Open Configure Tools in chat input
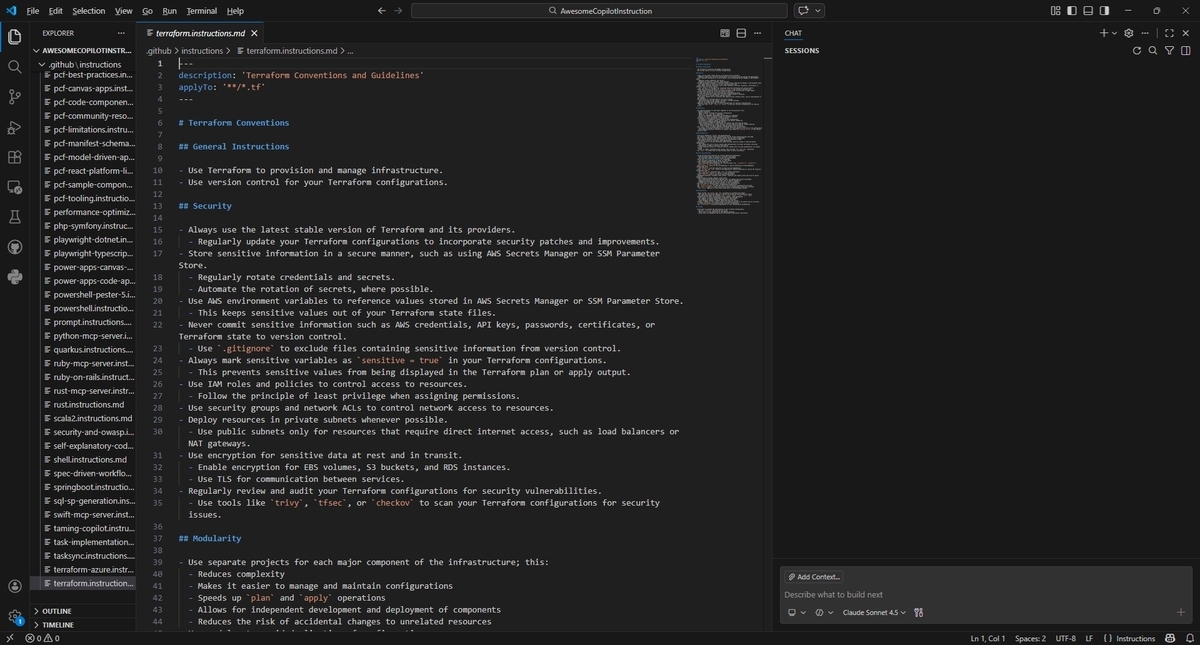This screenshot has width=1200, height=645. click(x=918, y=613)
